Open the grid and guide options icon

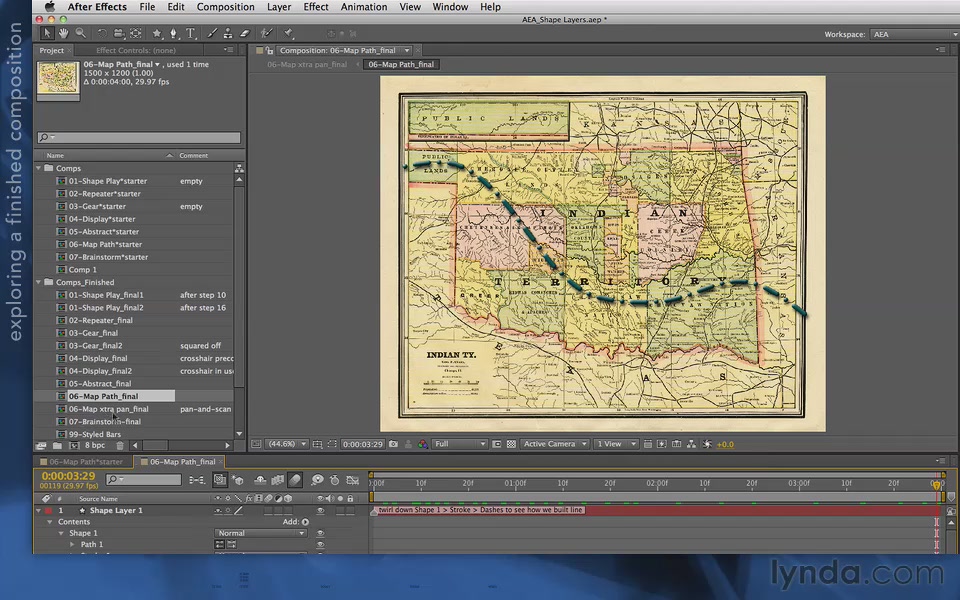click(317, 444)
